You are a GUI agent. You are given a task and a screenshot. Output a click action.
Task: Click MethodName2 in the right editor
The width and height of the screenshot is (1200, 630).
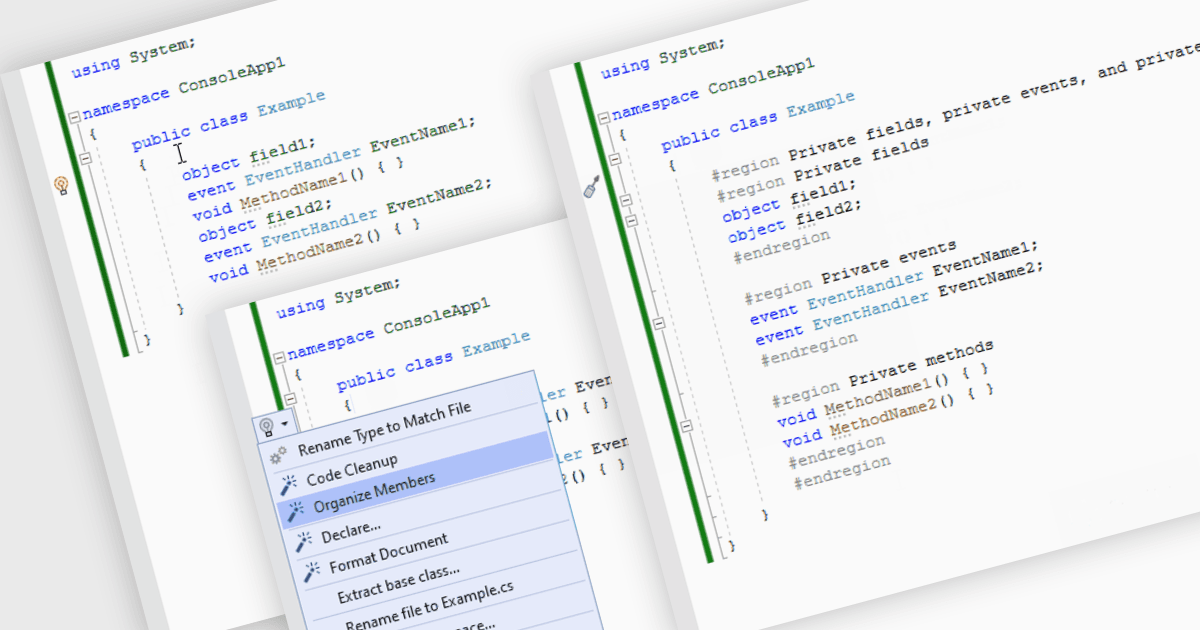(x=885, y=419)
